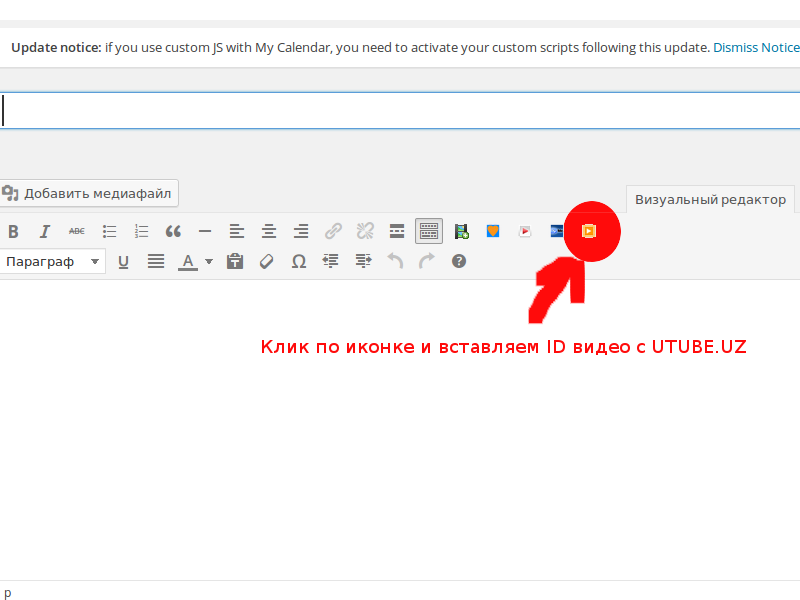
Task: Toggle bold formatting
Action: [x=13, y=231]
